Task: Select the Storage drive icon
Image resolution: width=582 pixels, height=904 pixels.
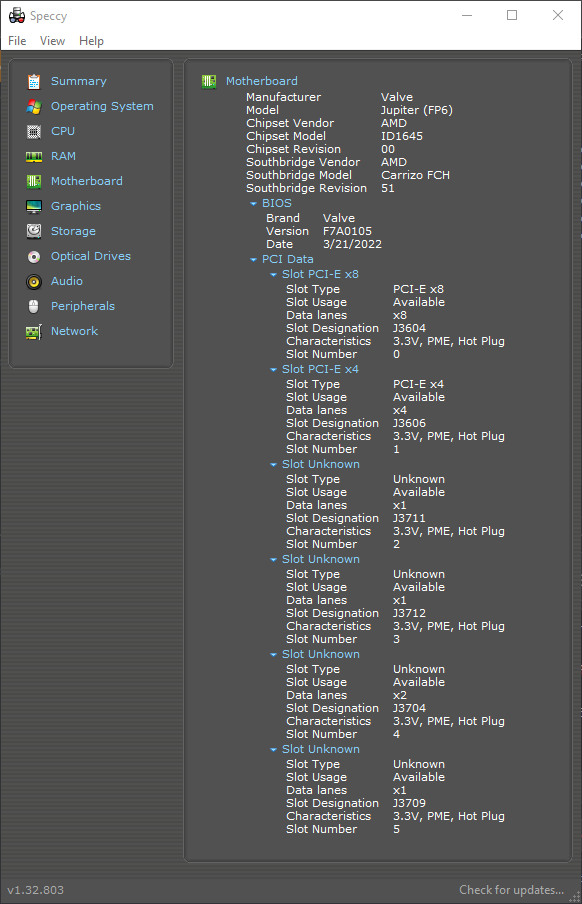Action: [35, 231]
